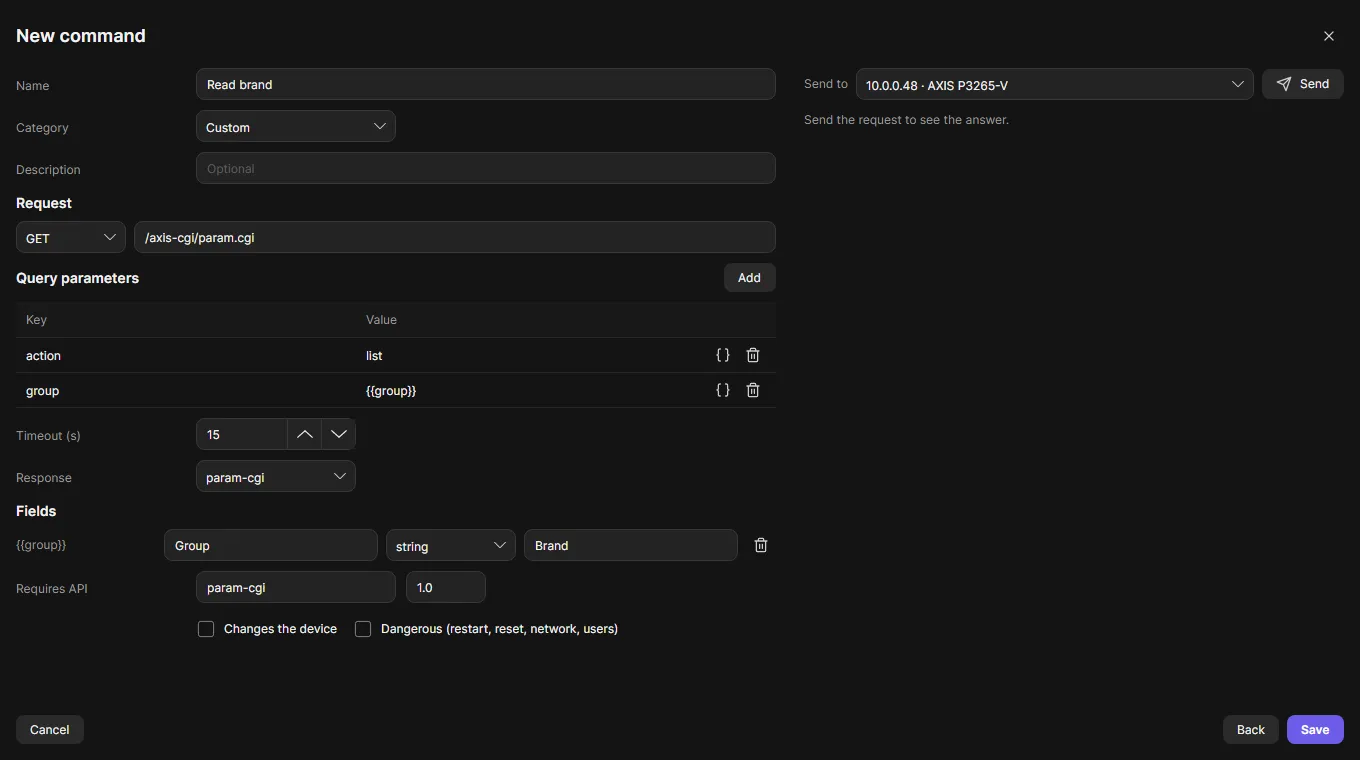
Task: Select the action key cell
Action: click(186, 355)
